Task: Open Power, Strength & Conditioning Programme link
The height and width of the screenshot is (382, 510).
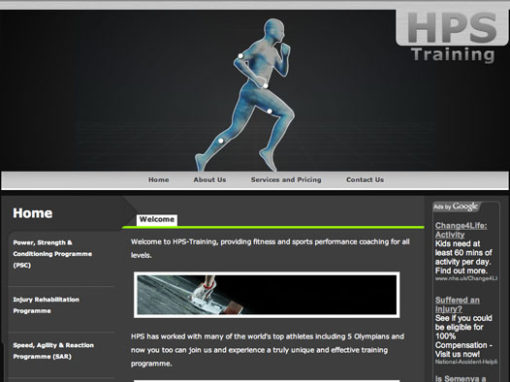Action: 52,254
